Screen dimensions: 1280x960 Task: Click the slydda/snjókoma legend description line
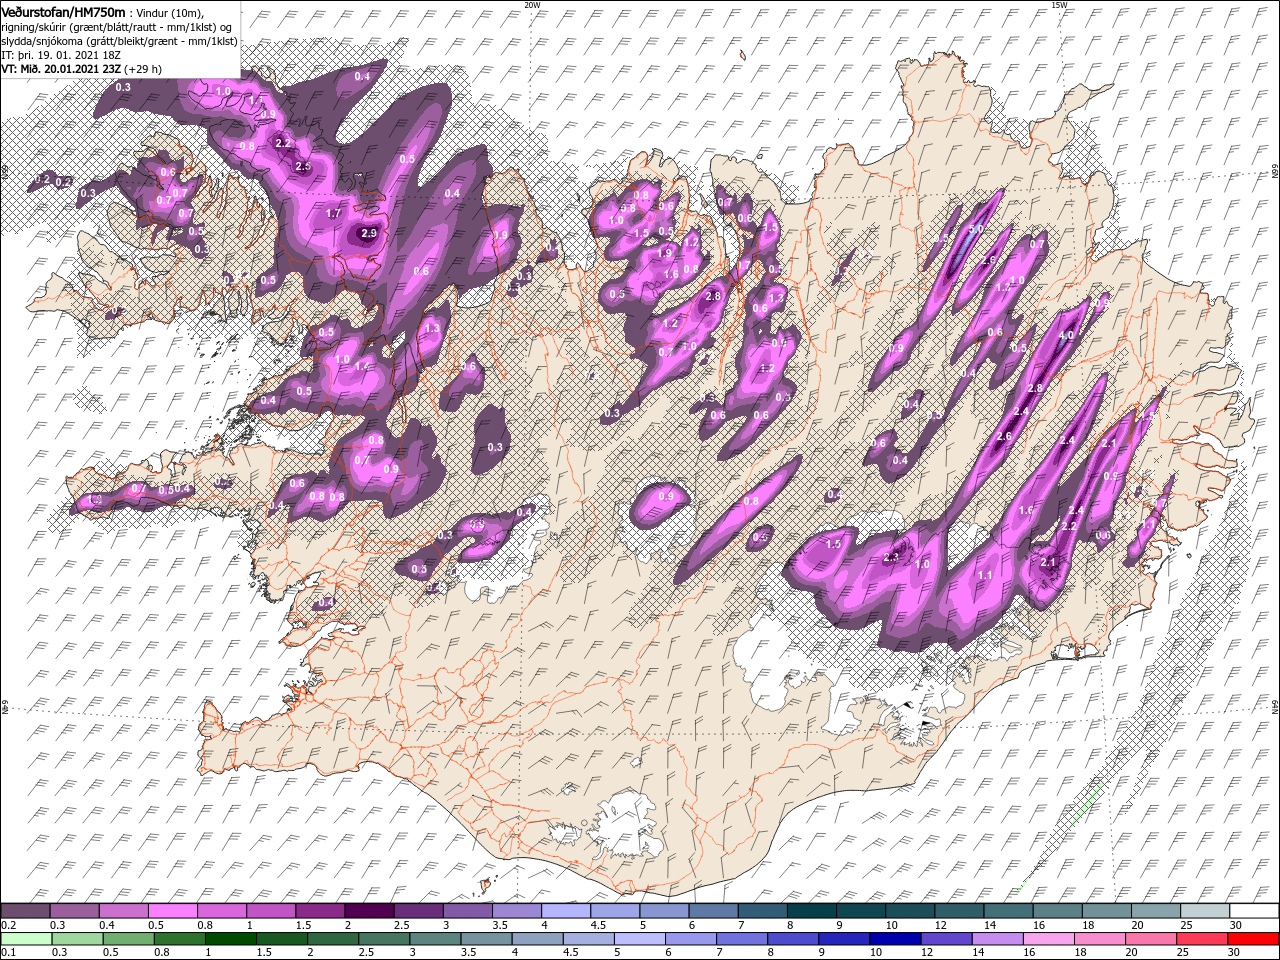[x=120, y=41]
